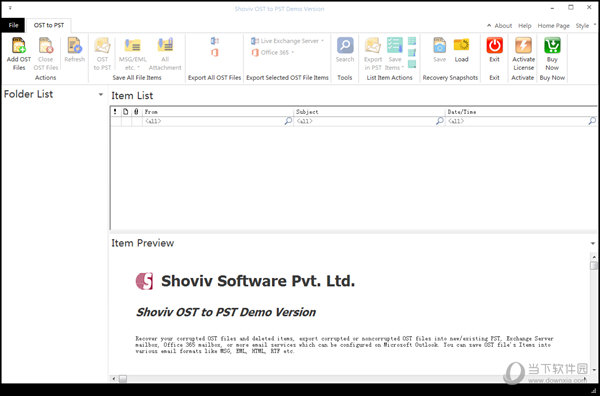Click top small list icon in List Item Actions
This screenshot has width=600, height=396.
412,41
